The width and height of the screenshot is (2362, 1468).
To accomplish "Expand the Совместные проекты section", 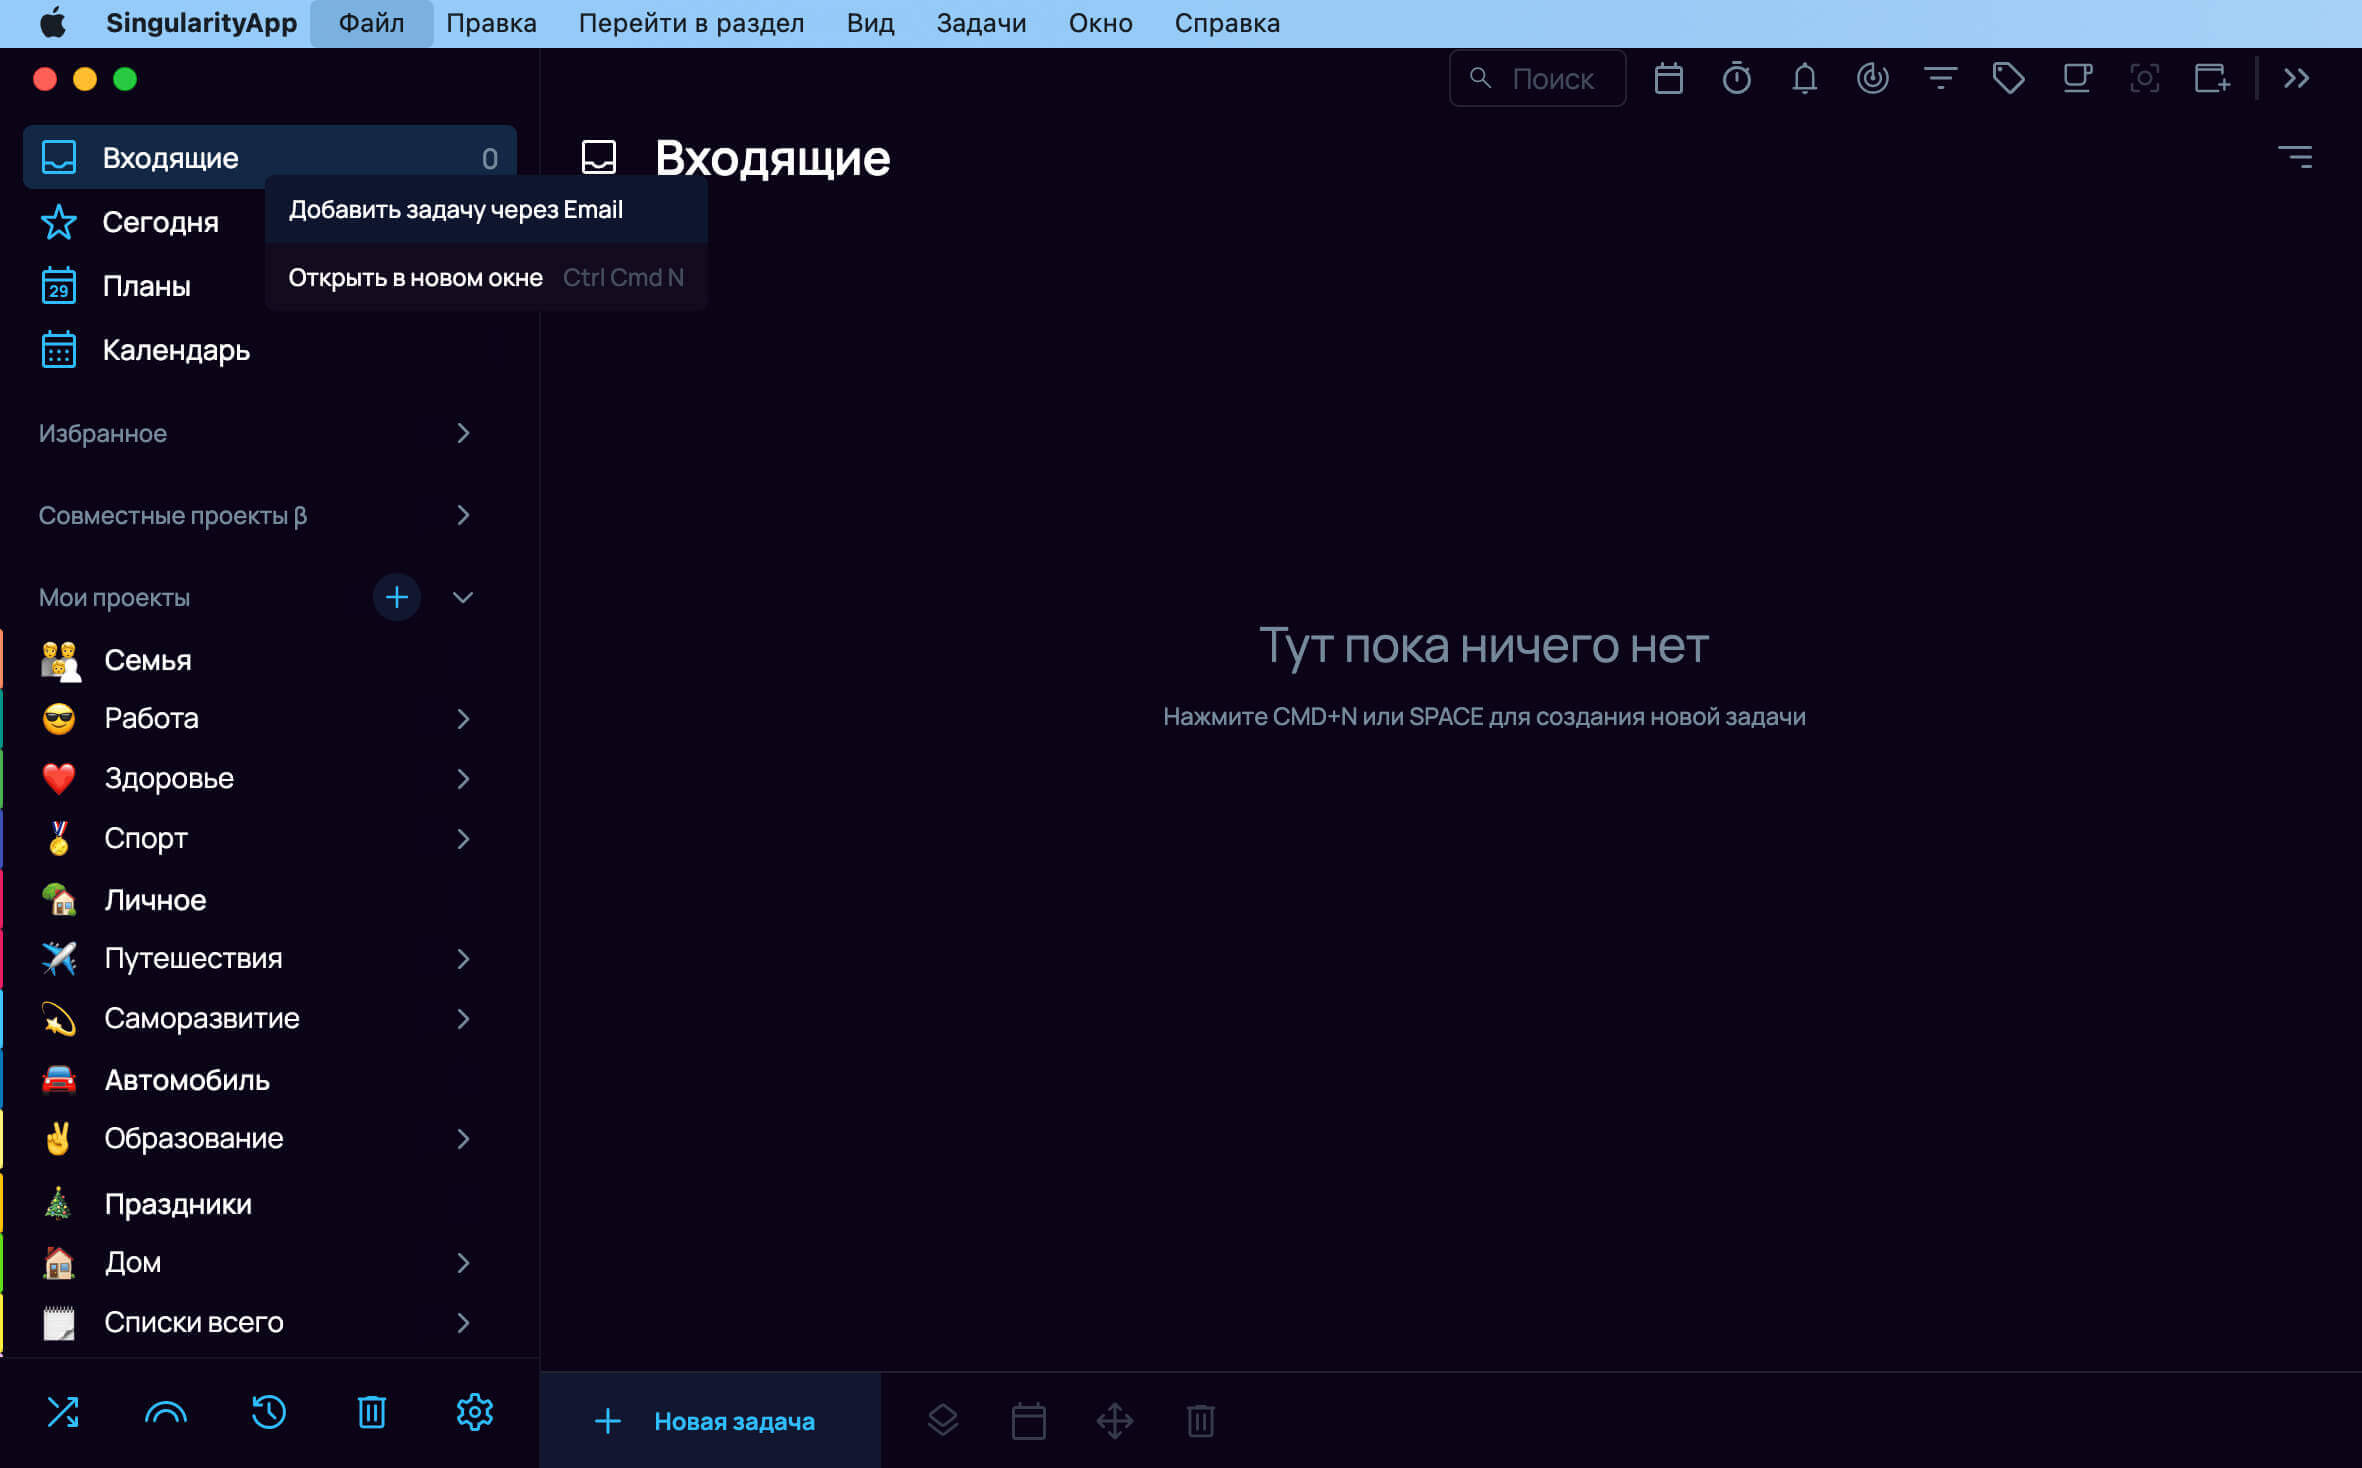I will pyautogui.click(x=462, y=515).
